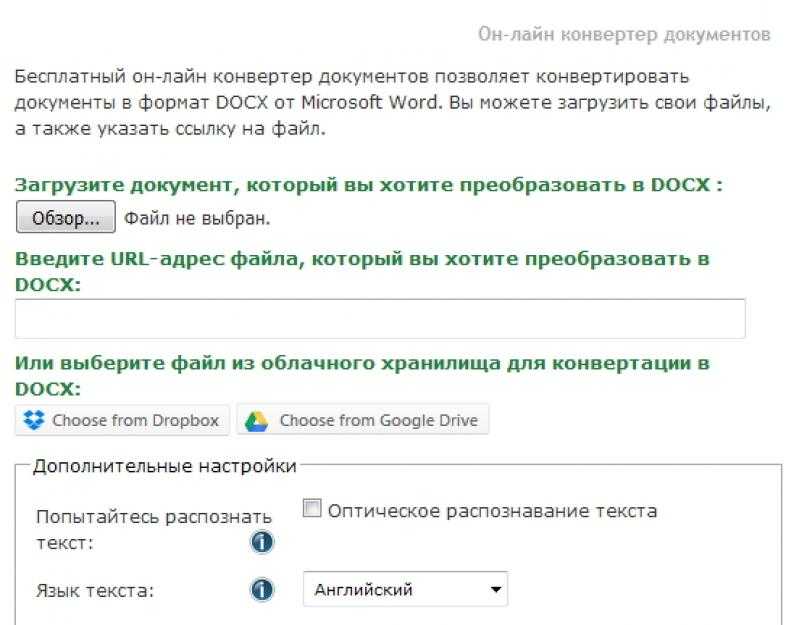807x625 pixels.
Task: Enable Оптическое распознавание текста checkbox
Action: [312, 508]
